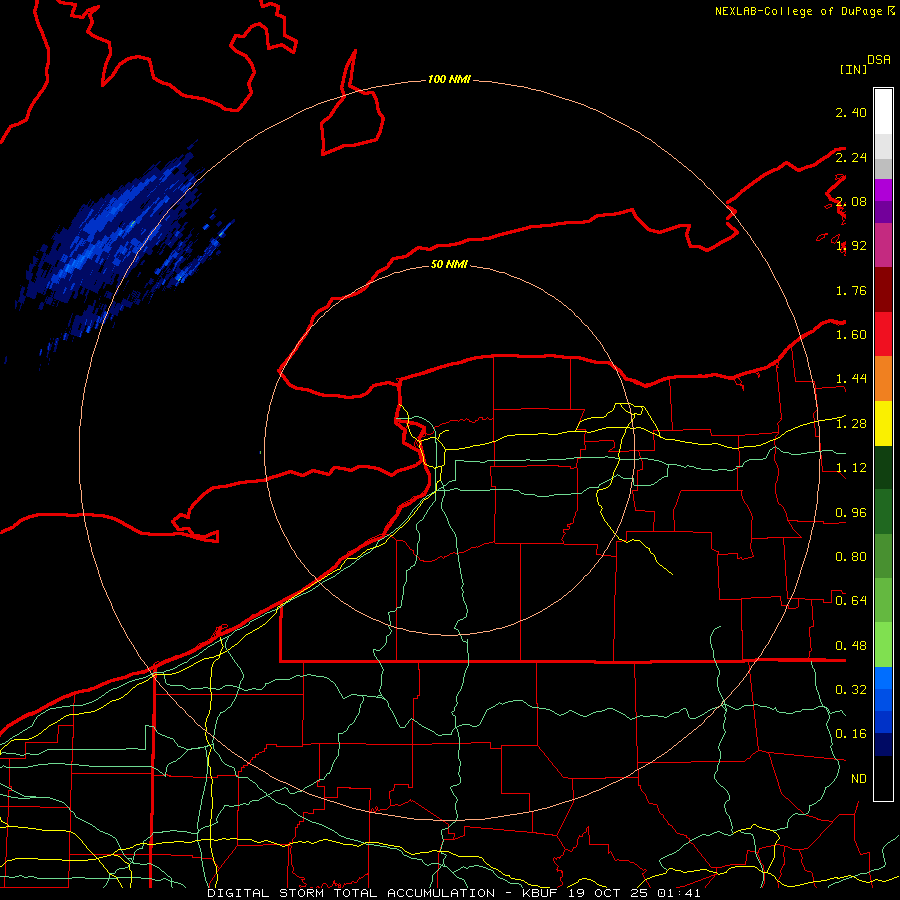
Task: Click the 2.40 scale value
Action: coord(851,112)
